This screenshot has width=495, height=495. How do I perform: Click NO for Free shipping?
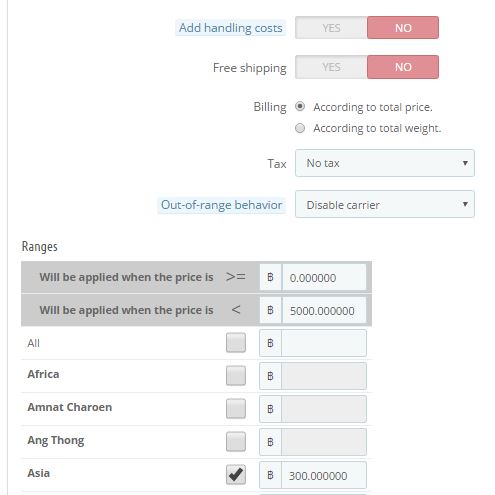click(403, 67)
